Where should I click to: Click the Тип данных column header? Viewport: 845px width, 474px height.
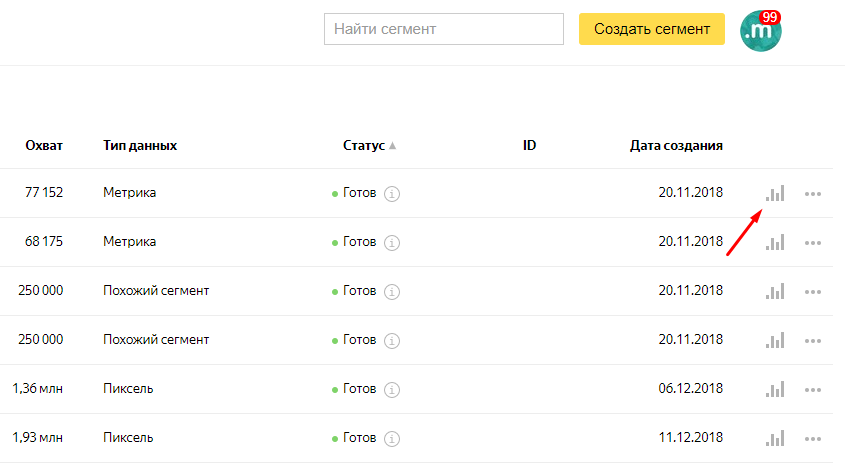pos(140,145)
